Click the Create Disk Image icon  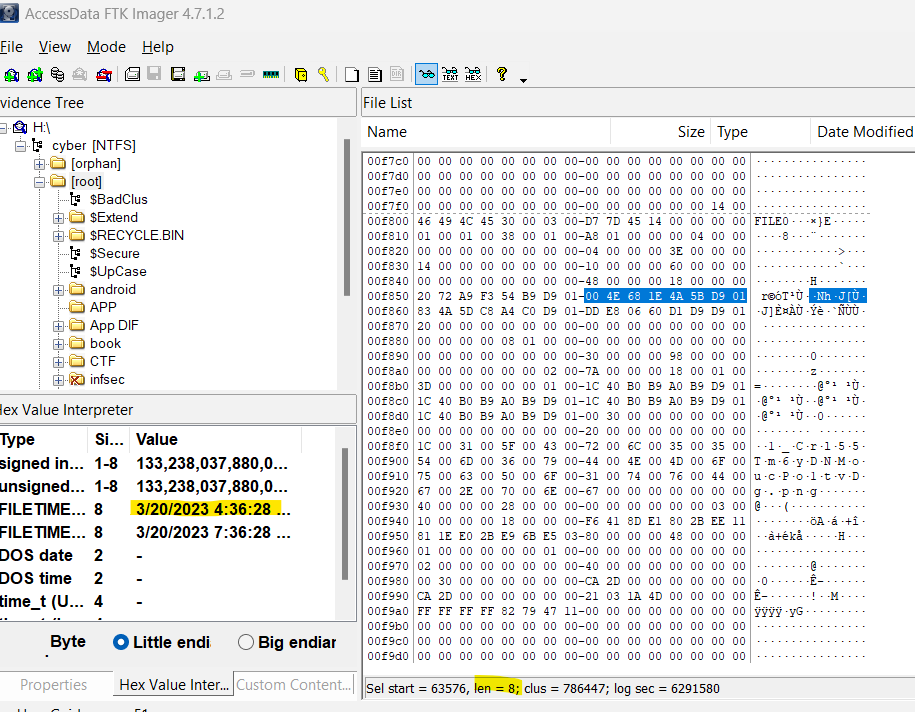click(132, 75)
